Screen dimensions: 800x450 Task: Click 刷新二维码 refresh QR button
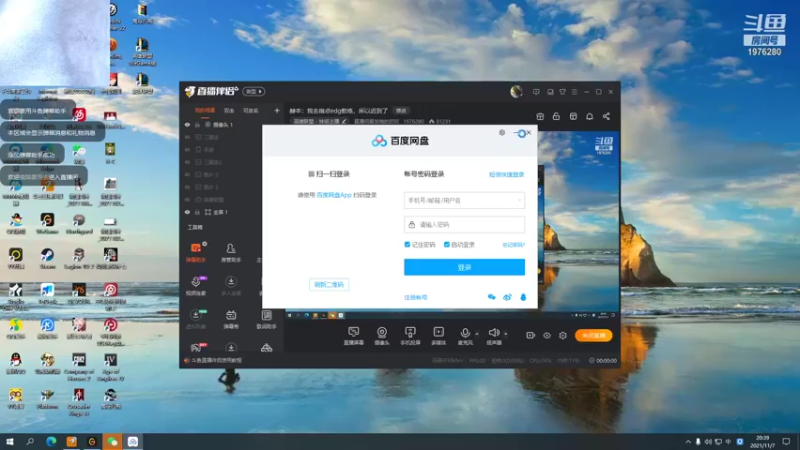click(x=329, y=285)
